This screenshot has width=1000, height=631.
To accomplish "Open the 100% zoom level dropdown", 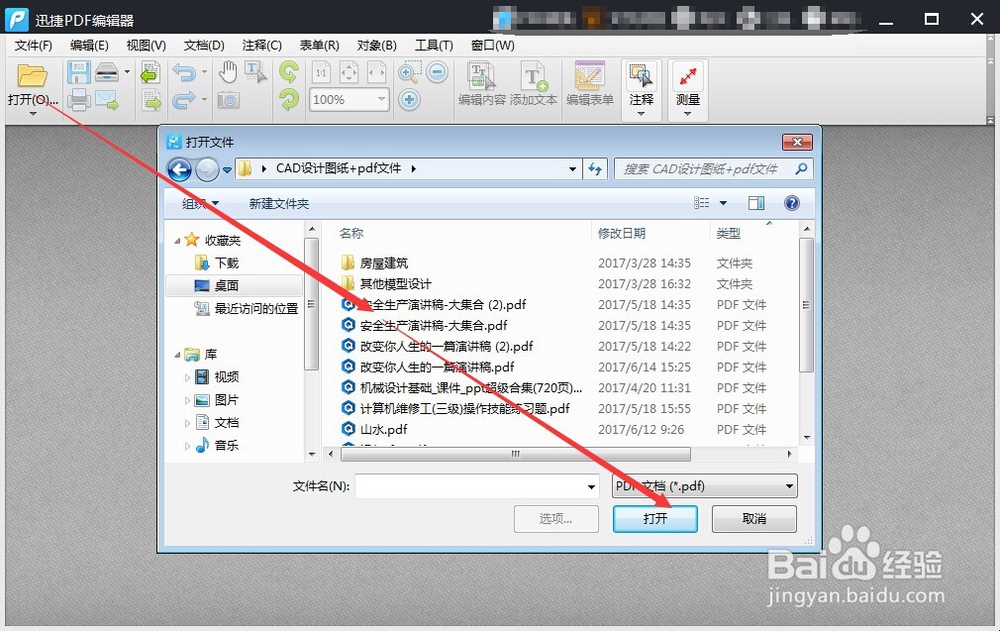I will tap(381, 100).
